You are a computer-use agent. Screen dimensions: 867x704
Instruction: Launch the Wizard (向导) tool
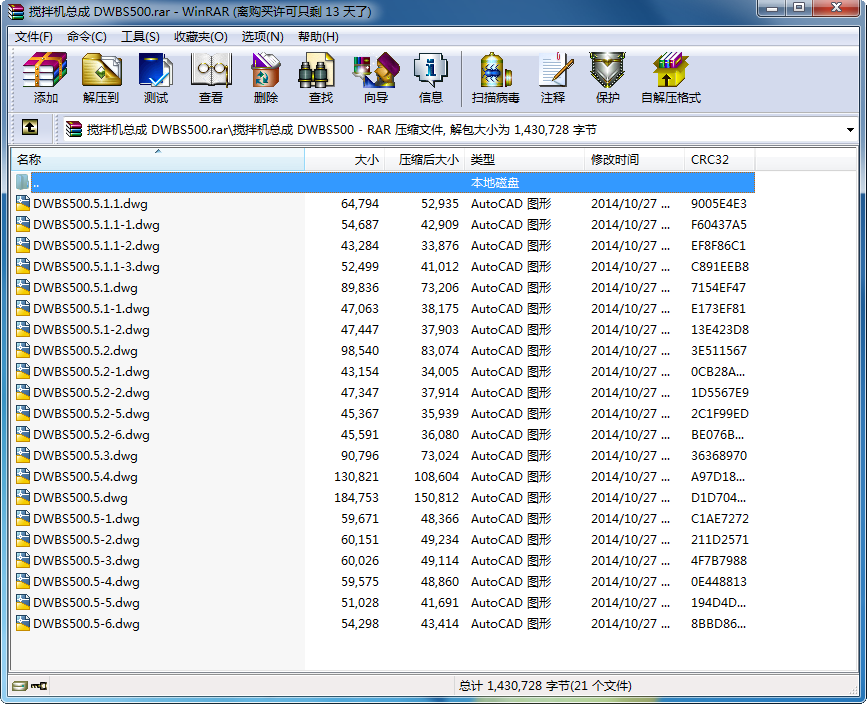coord(376,78)
